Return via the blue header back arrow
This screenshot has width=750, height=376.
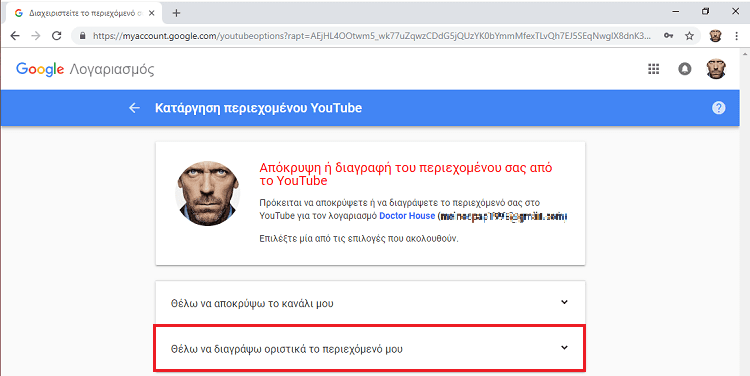(134, 108)
